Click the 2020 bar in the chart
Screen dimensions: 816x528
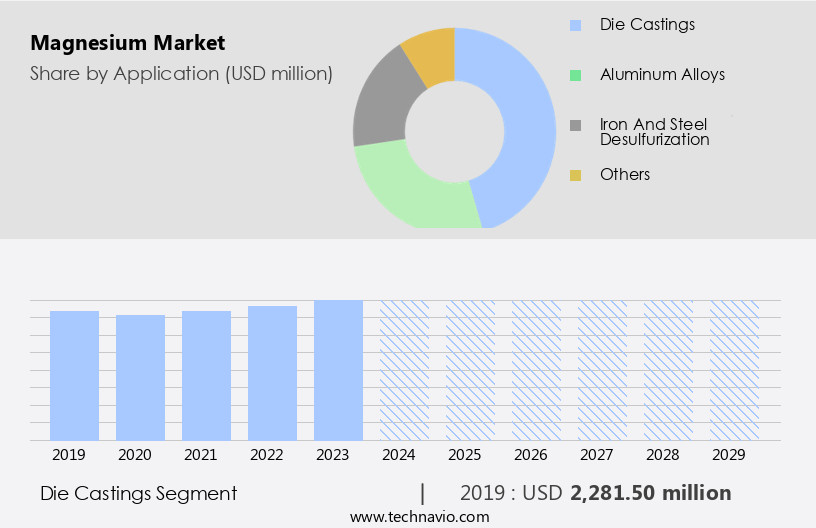[x=141, y=377]
